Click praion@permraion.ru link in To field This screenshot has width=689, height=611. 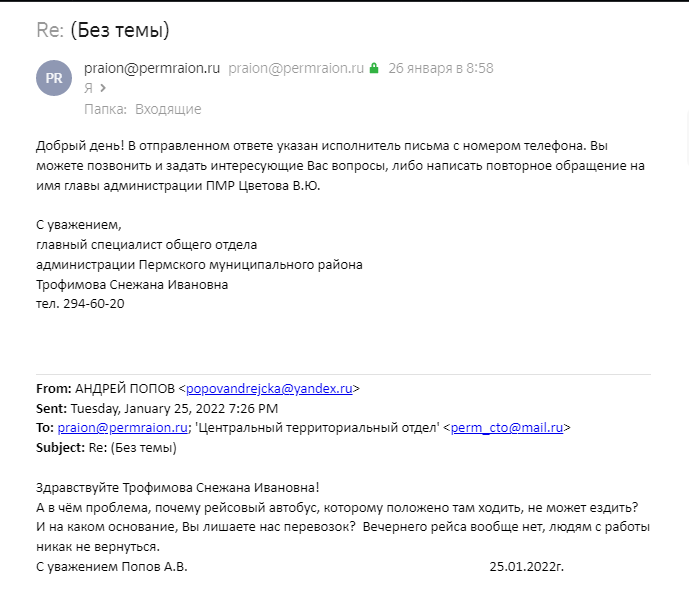[123, 427]
